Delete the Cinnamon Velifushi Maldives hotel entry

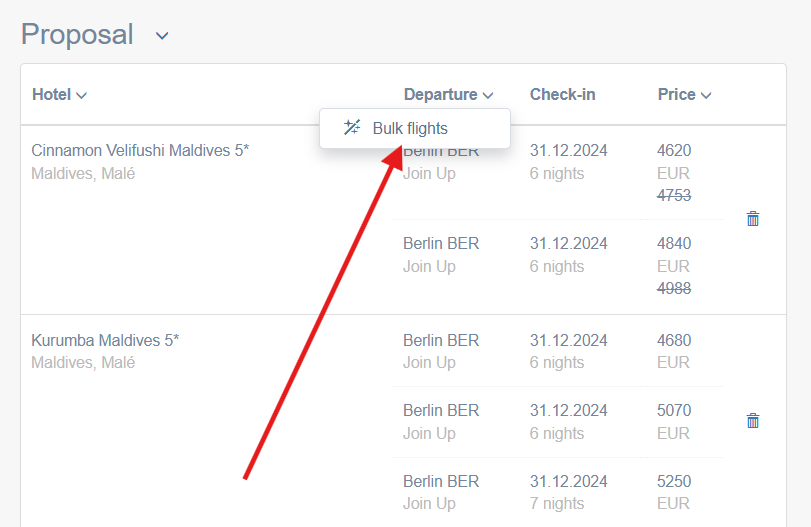click(x=753, y=218)
